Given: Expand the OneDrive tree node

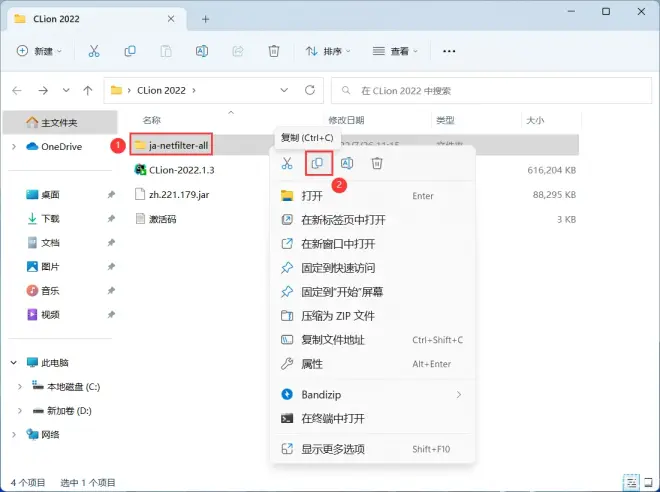Looking at the screenshot, I should tap(14, 146).
